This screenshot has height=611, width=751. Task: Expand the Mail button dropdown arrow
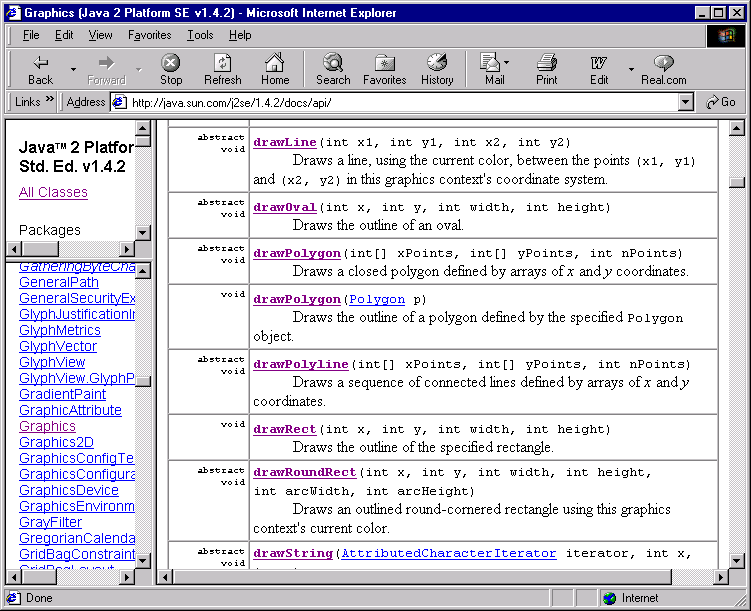pyautogui.click(x=507, y=63)
